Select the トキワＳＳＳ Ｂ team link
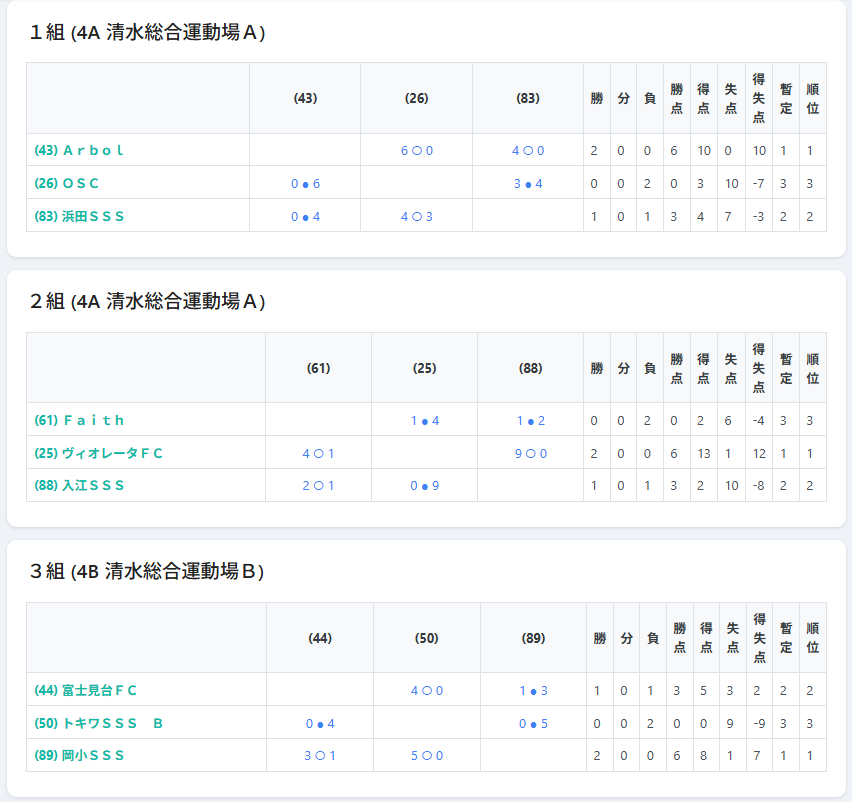Screen dimensions: 852x802 (98, 723)
